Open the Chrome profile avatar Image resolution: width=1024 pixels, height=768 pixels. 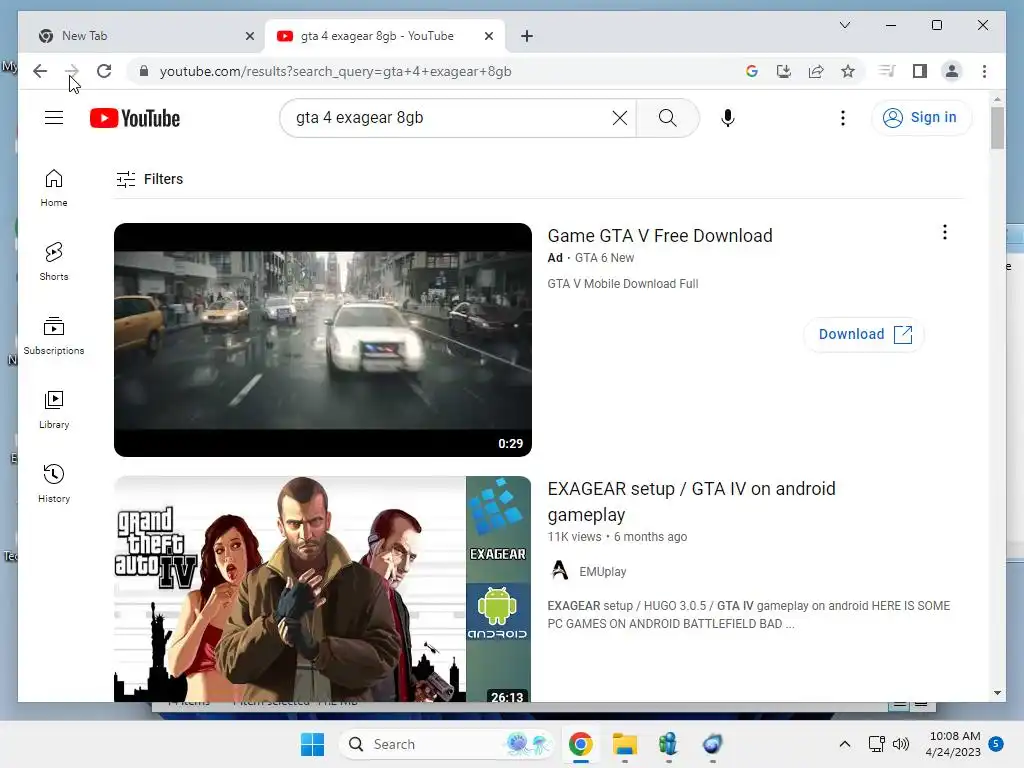[x=952, y=71]
